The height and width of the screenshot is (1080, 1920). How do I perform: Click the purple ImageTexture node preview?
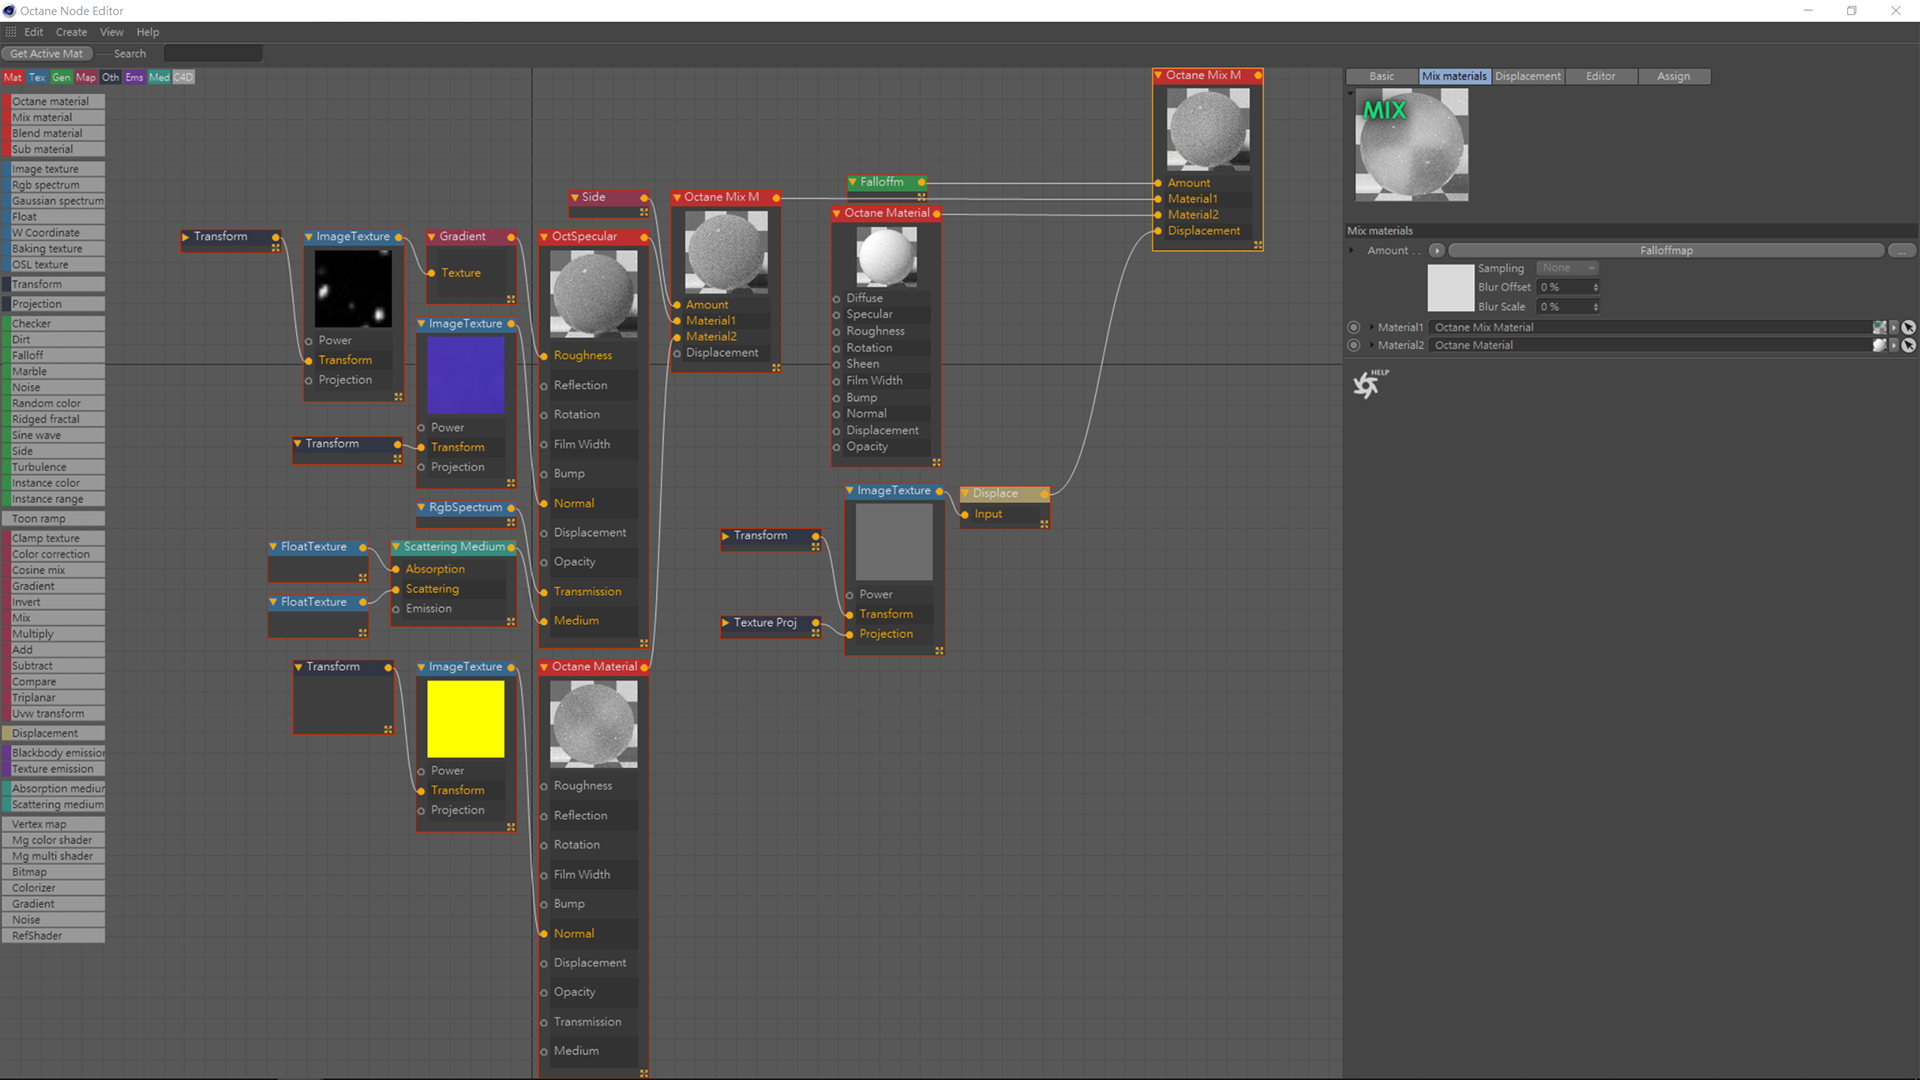pyautogui.click(x=466, y=375)
